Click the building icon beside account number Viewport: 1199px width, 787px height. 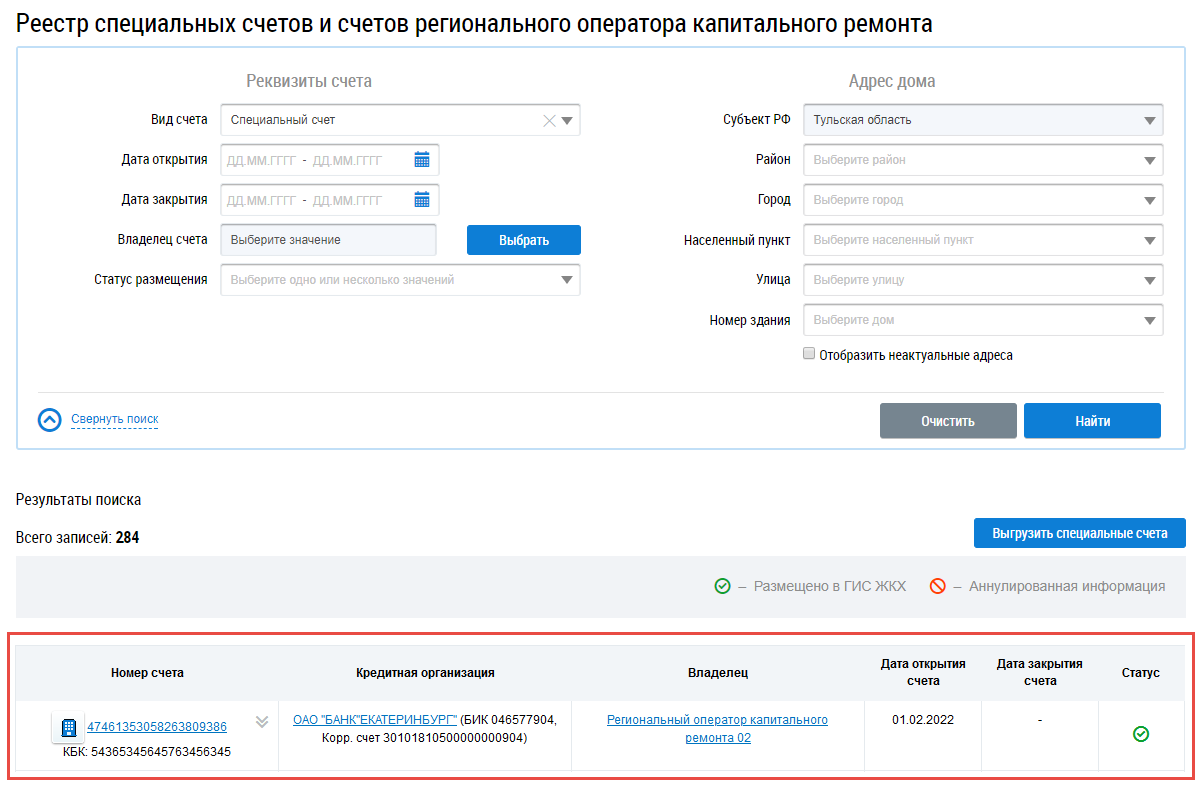coord(69,727)
